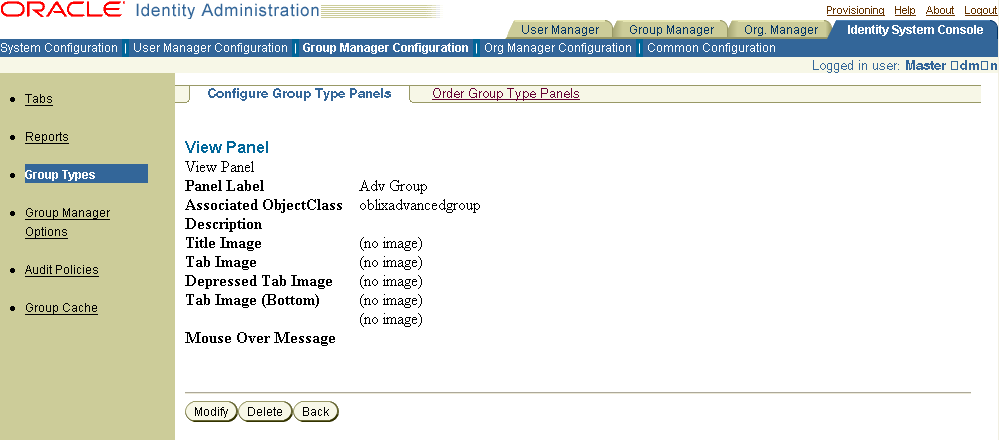Open the Help link
This screenshot has width=999, height=440.
point(905,10)
